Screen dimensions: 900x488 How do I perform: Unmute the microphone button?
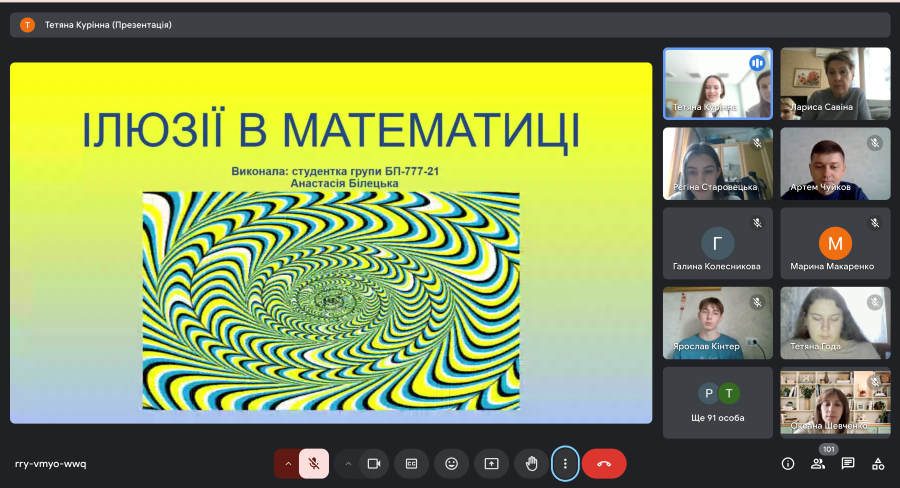(x=314, y=463)
